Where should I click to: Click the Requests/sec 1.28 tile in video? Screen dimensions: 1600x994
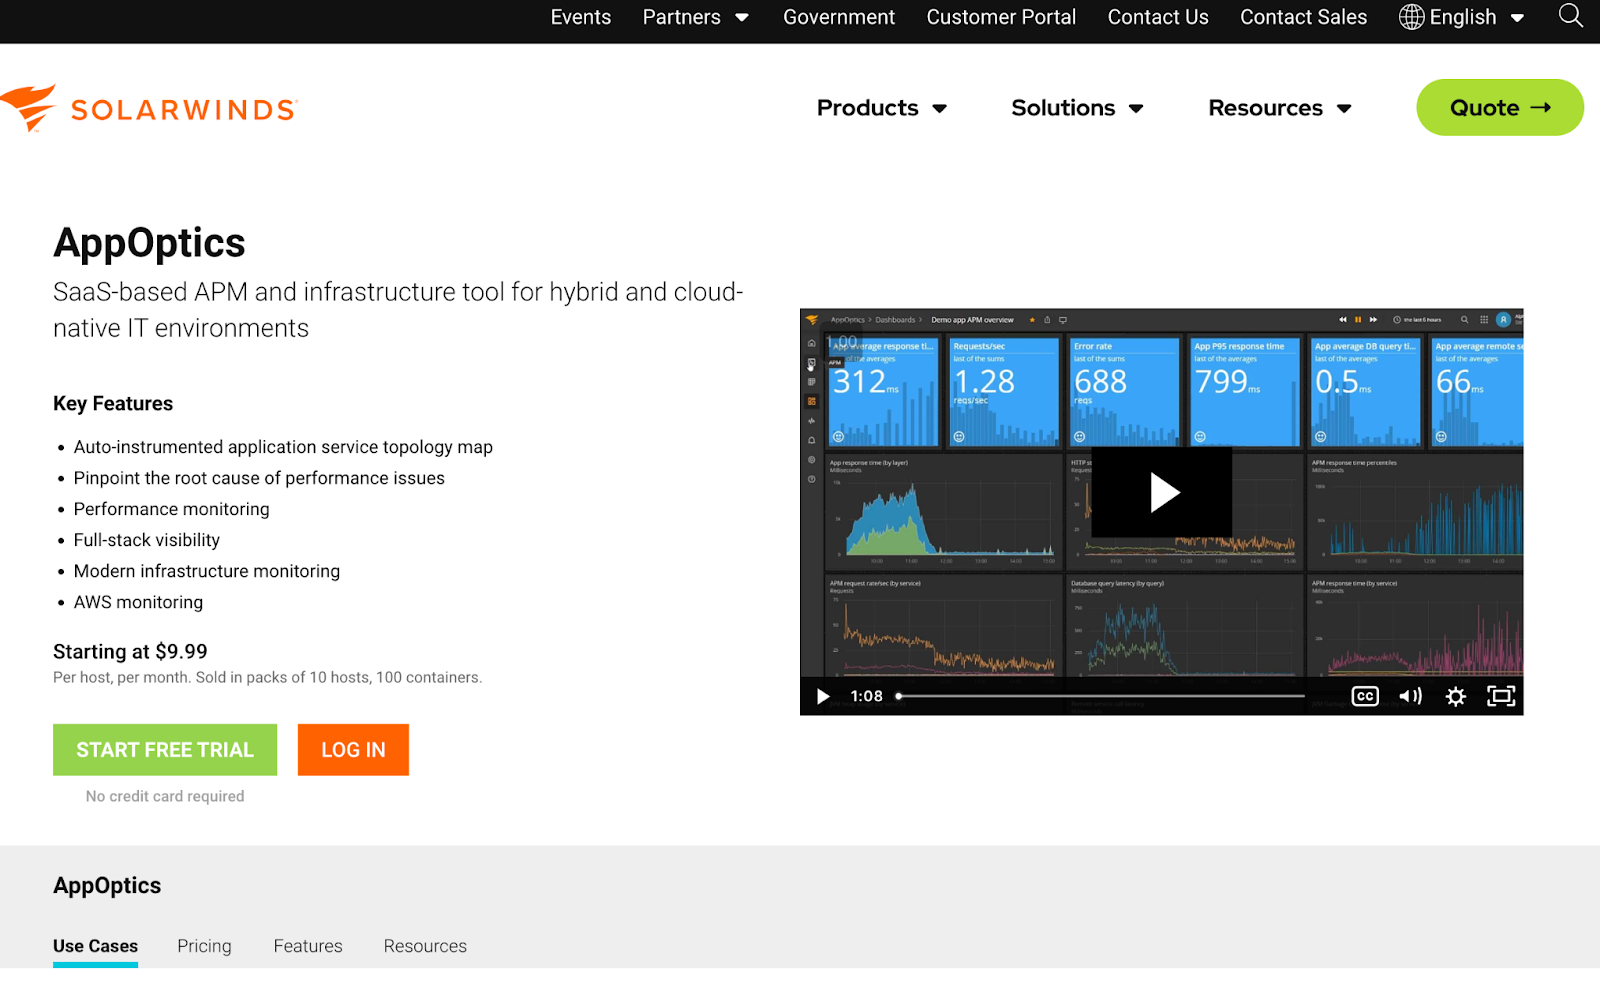coord(1004,392)
